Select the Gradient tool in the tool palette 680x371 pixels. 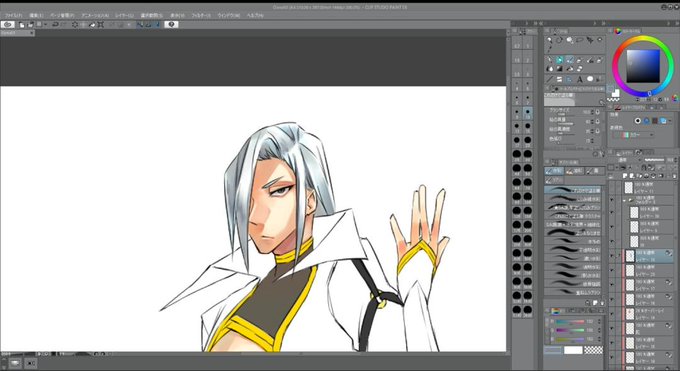point(559,69)
